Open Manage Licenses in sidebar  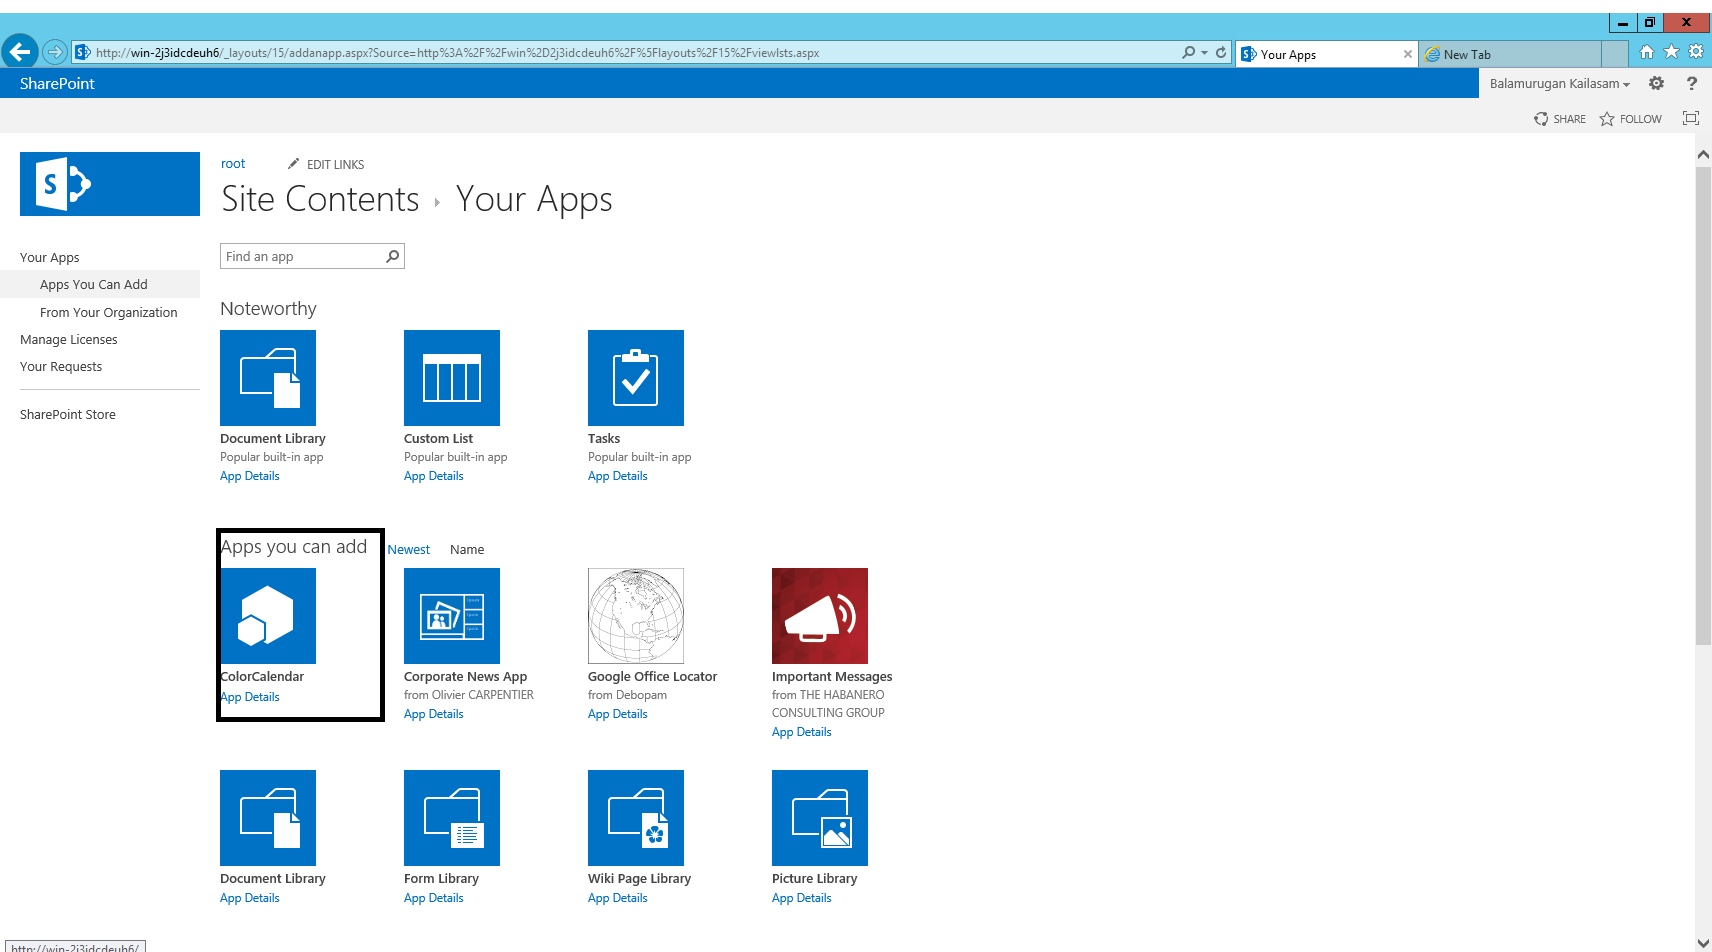(x=69, y=340)
